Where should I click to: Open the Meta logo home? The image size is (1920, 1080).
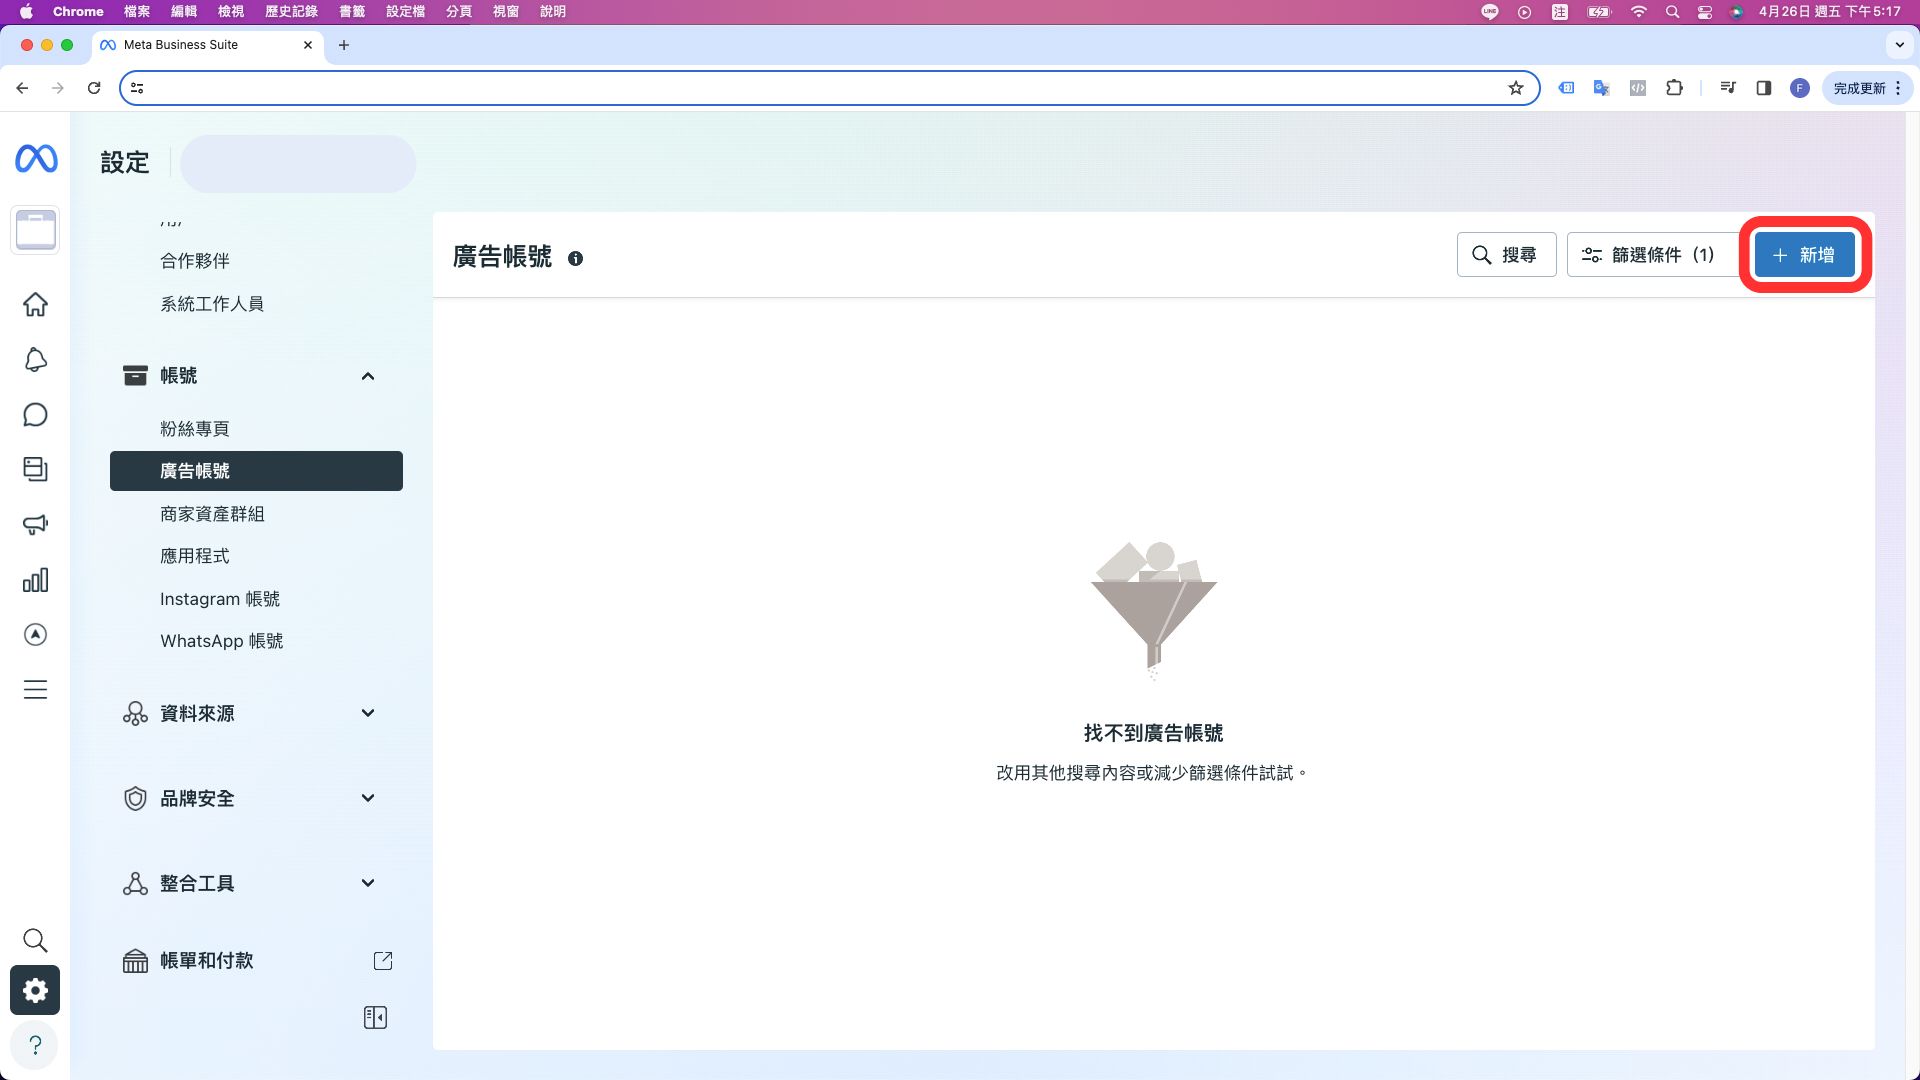(x=36, y=159)
